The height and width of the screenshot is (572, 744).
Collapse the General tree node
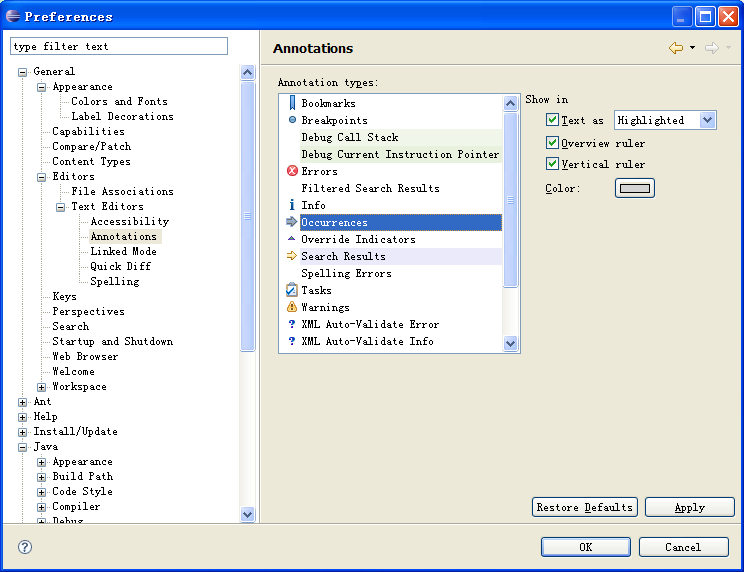(x=22, y=72)
